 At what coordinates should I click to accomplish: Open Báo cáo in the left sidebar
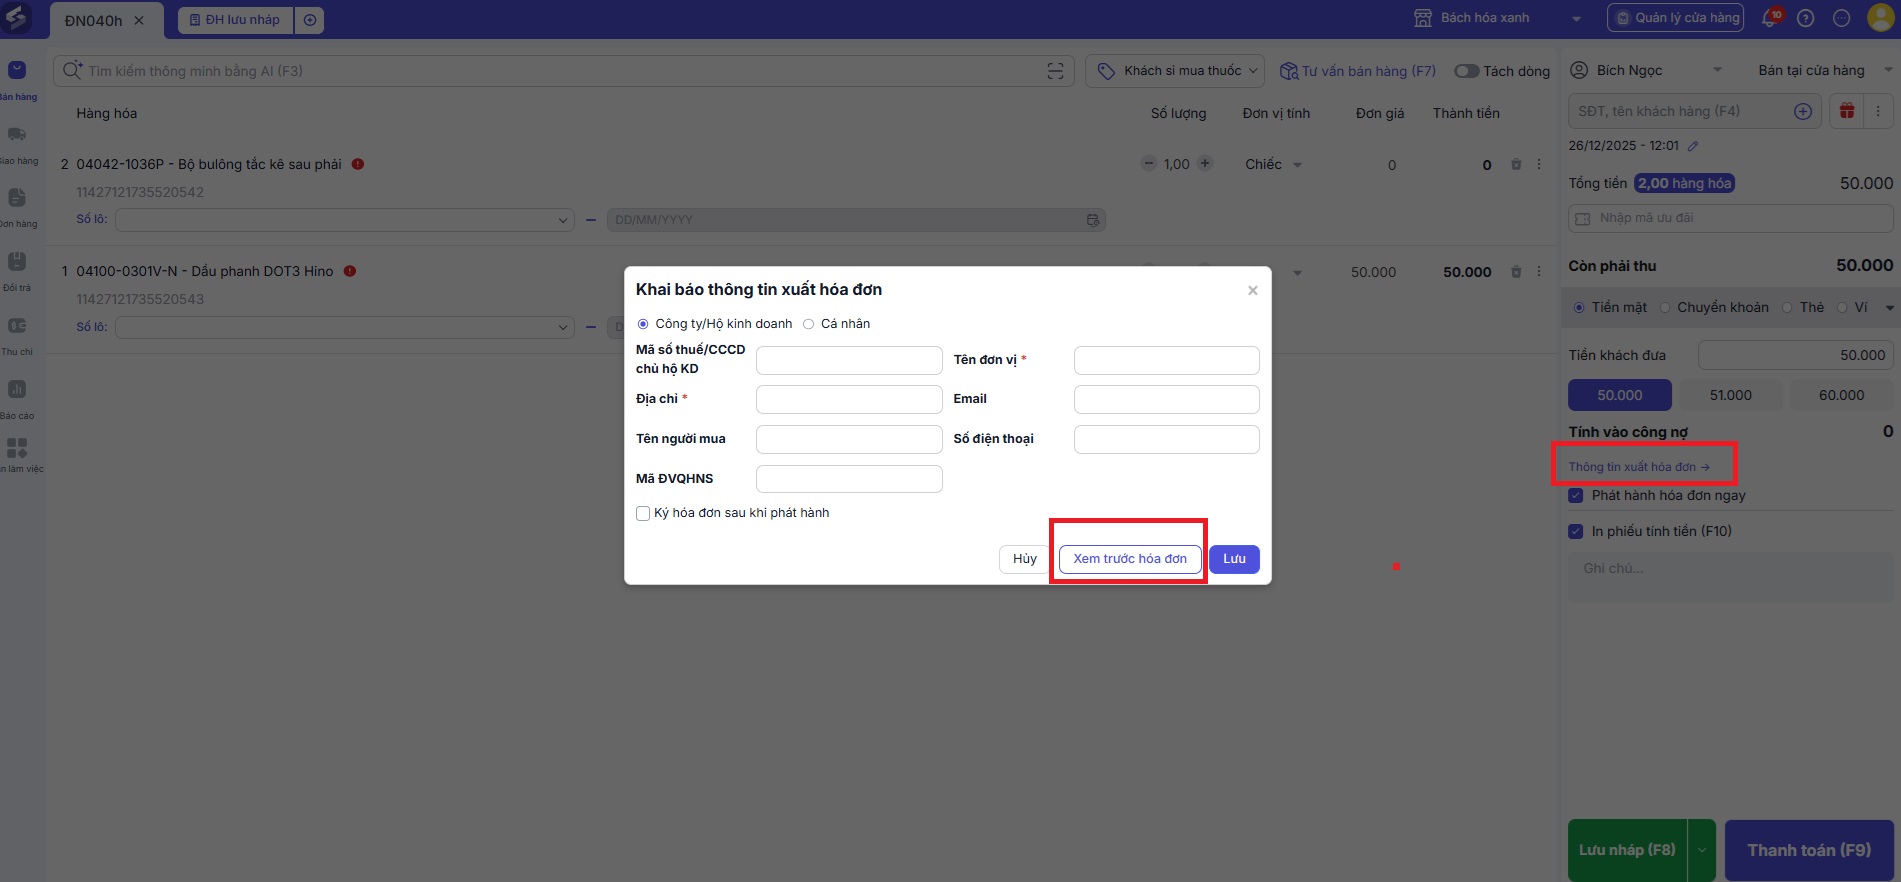17,397
